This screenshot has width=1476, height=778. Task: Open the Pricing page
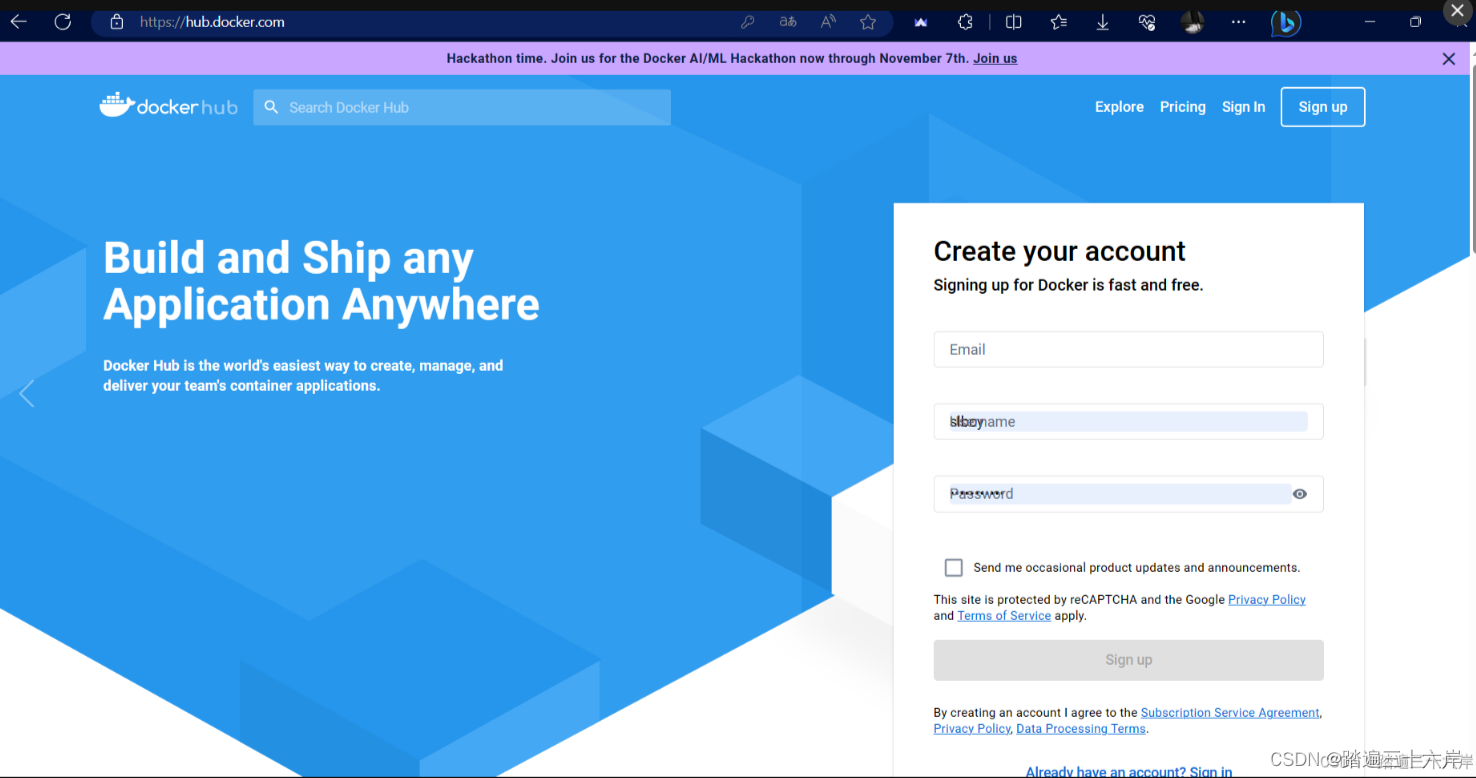(x=1182, y=106)
